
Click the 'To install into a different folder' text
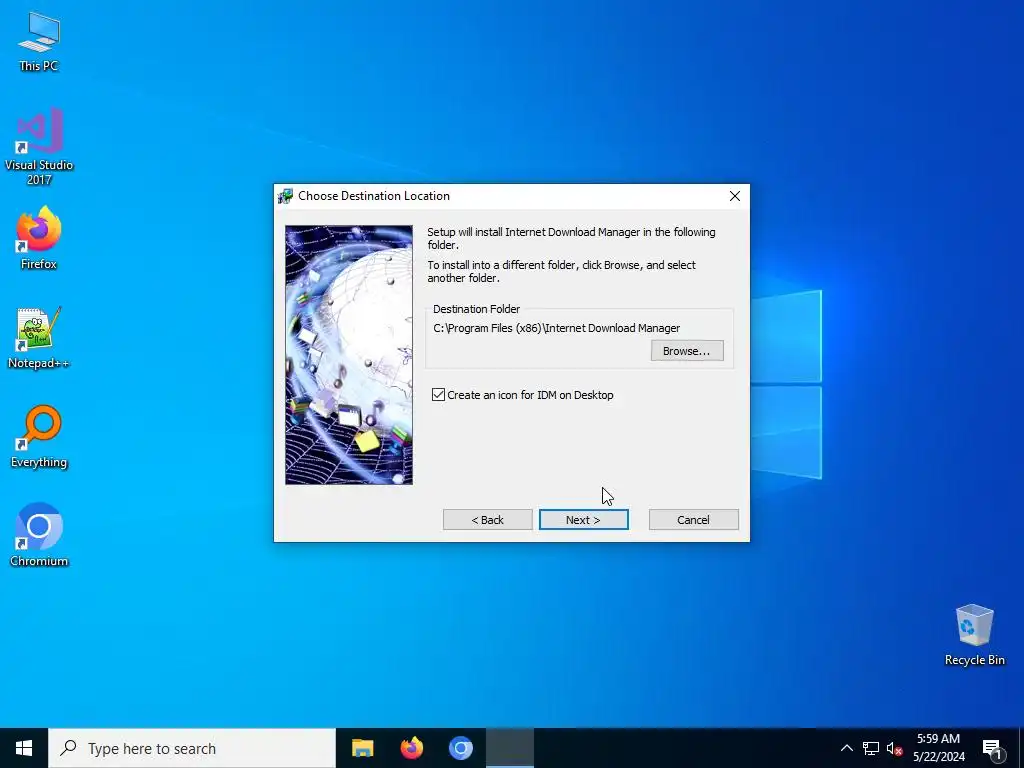point(561,271)
